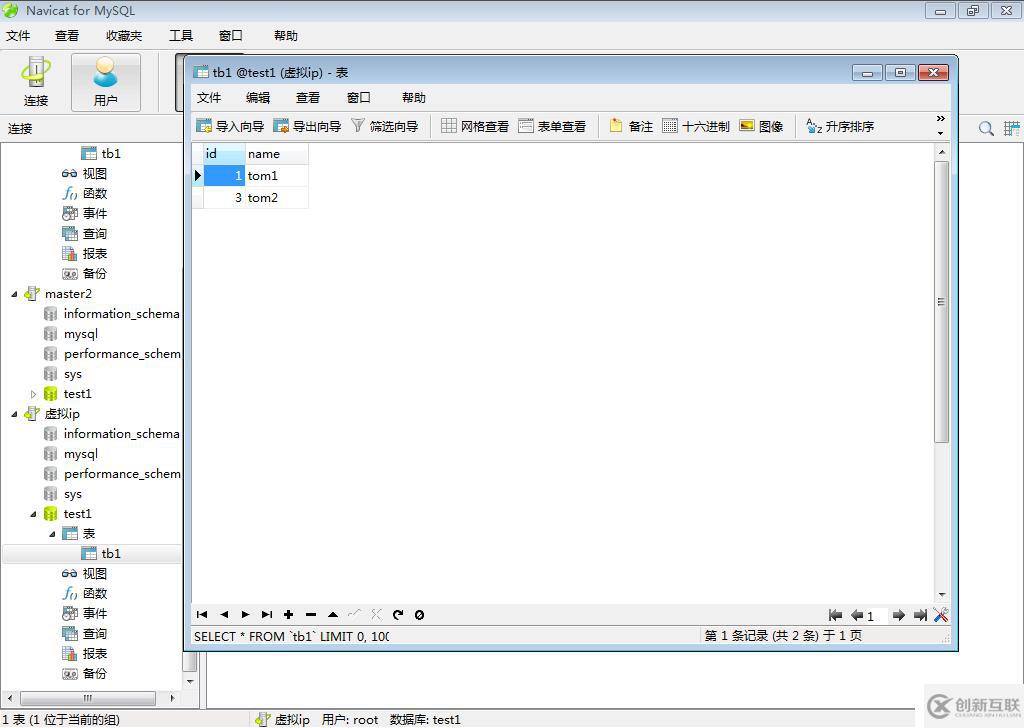Click the plus add record button

(x=289, y=614)
